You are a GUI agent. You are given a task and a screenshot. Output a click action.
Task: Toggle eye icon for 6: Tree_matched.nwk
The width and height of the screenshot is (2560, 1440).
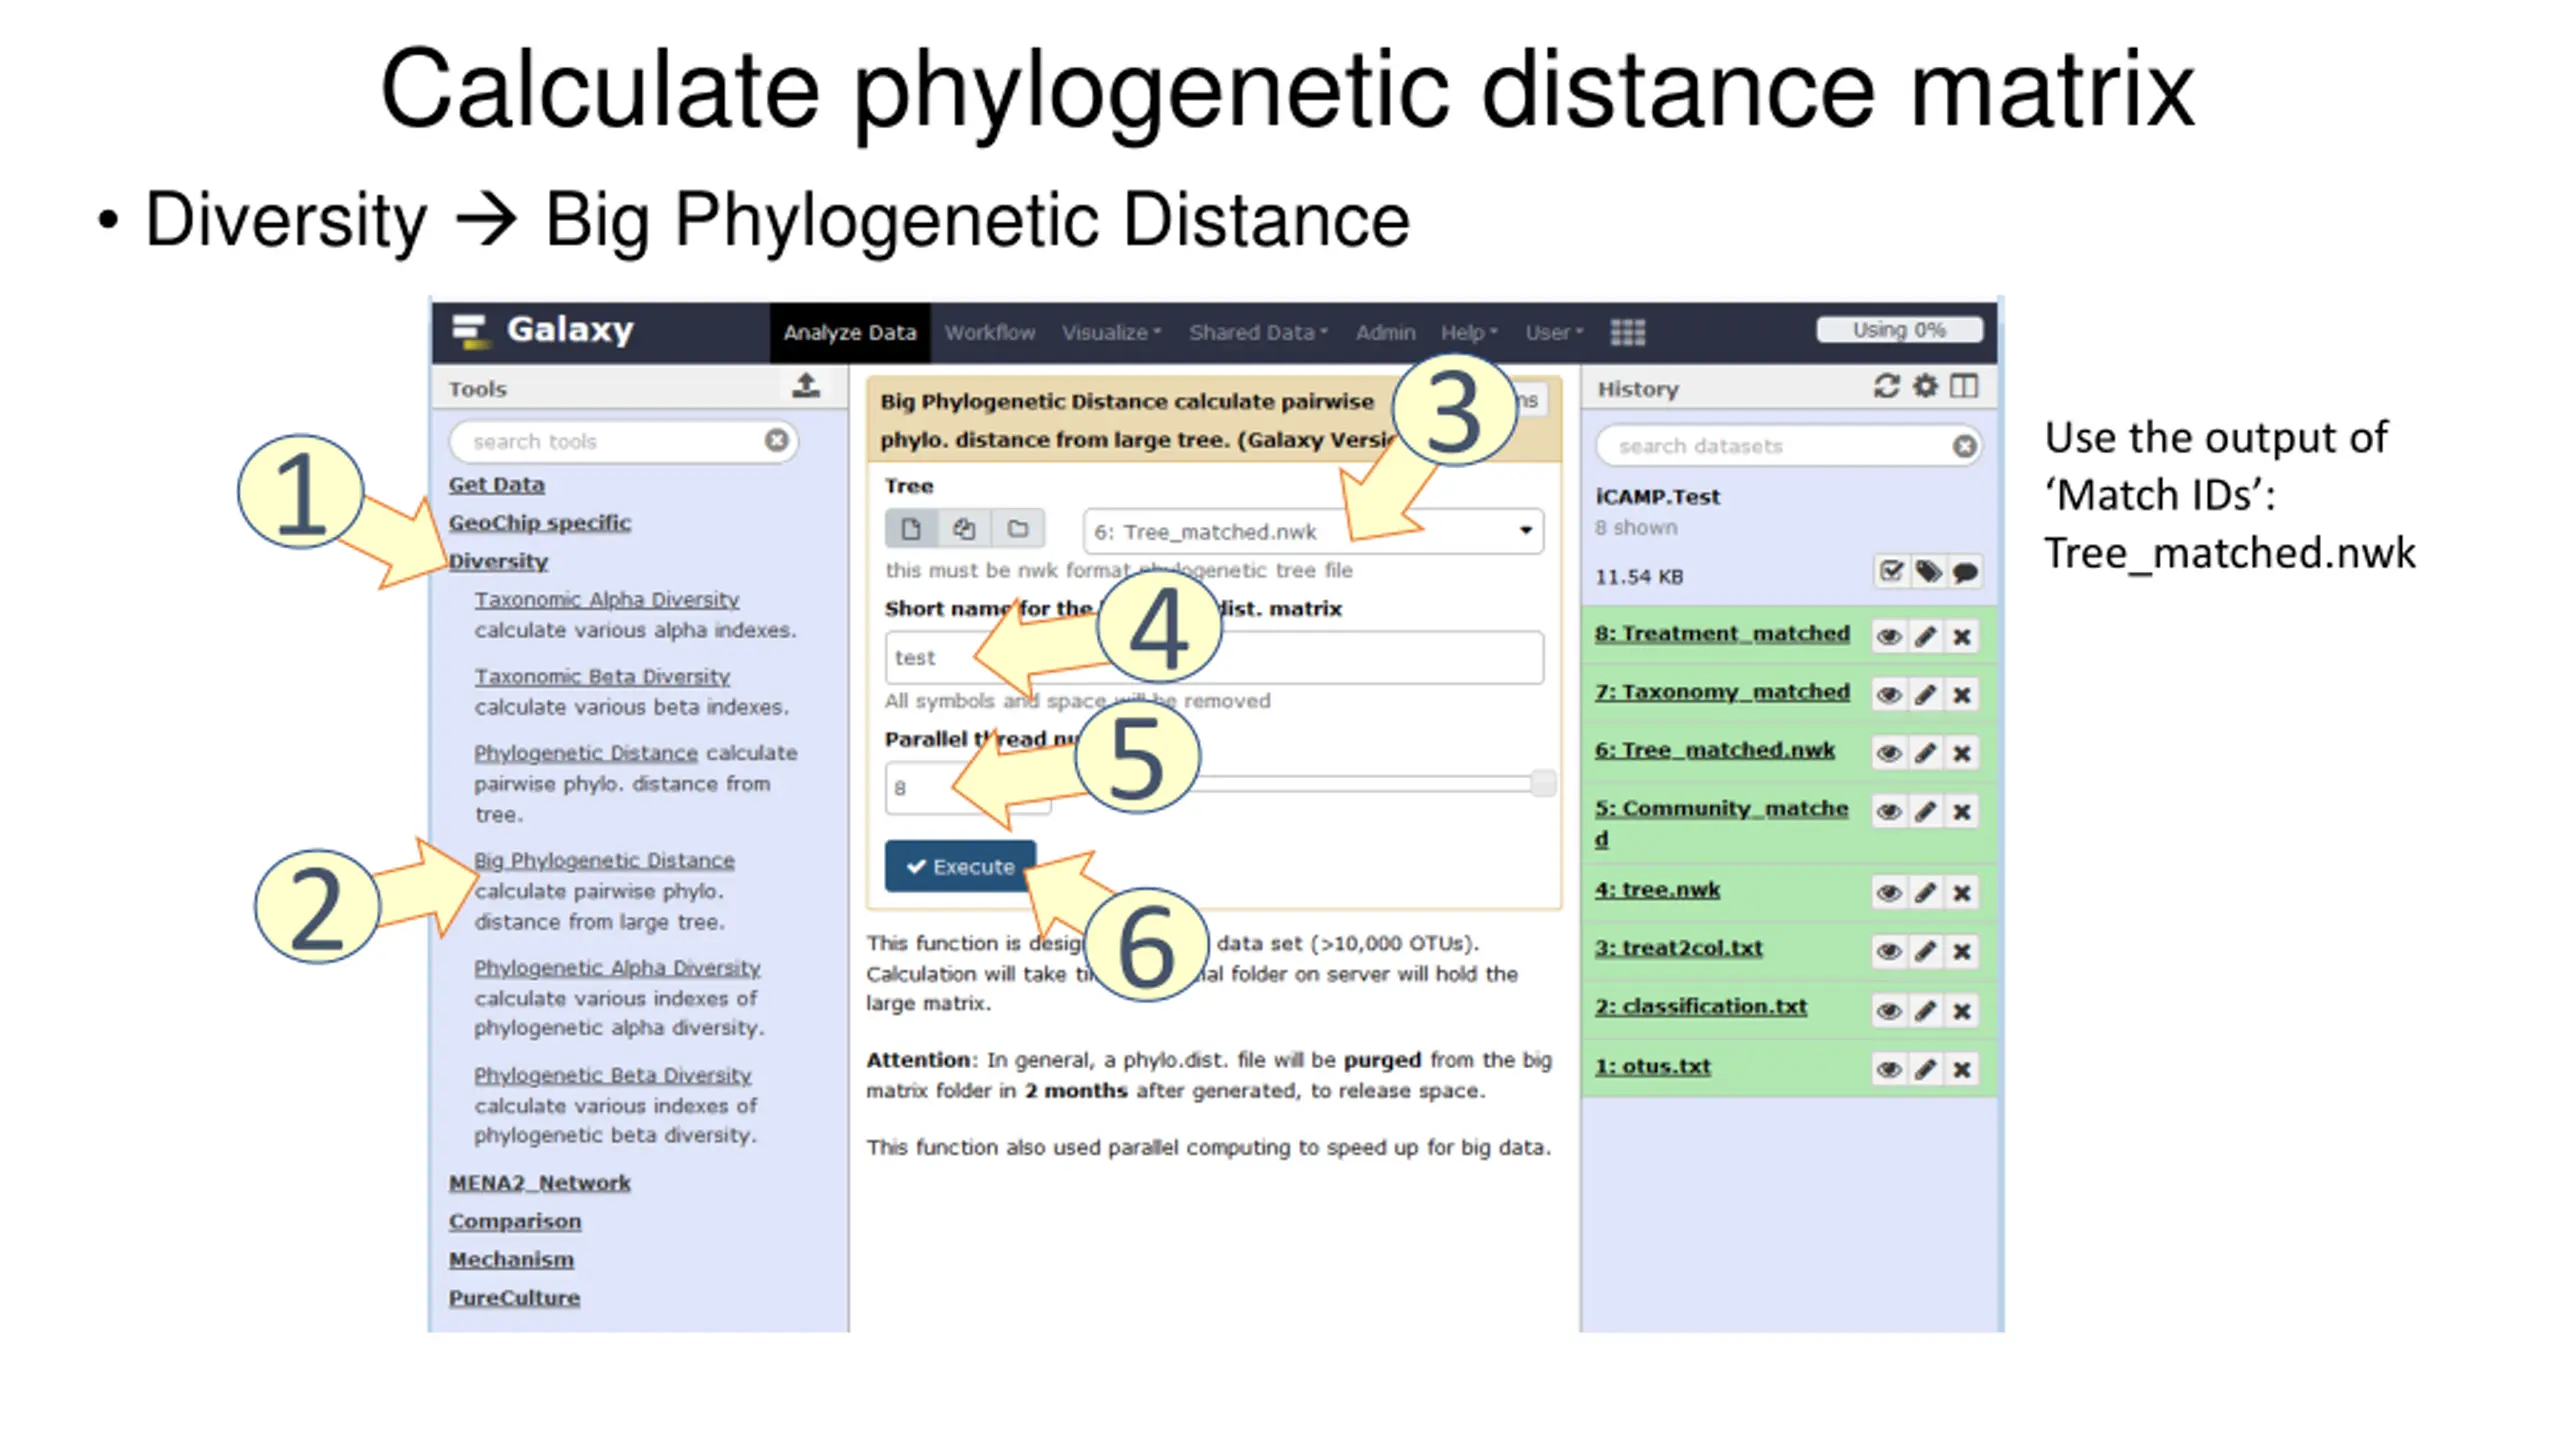[x=1888, y=753]
